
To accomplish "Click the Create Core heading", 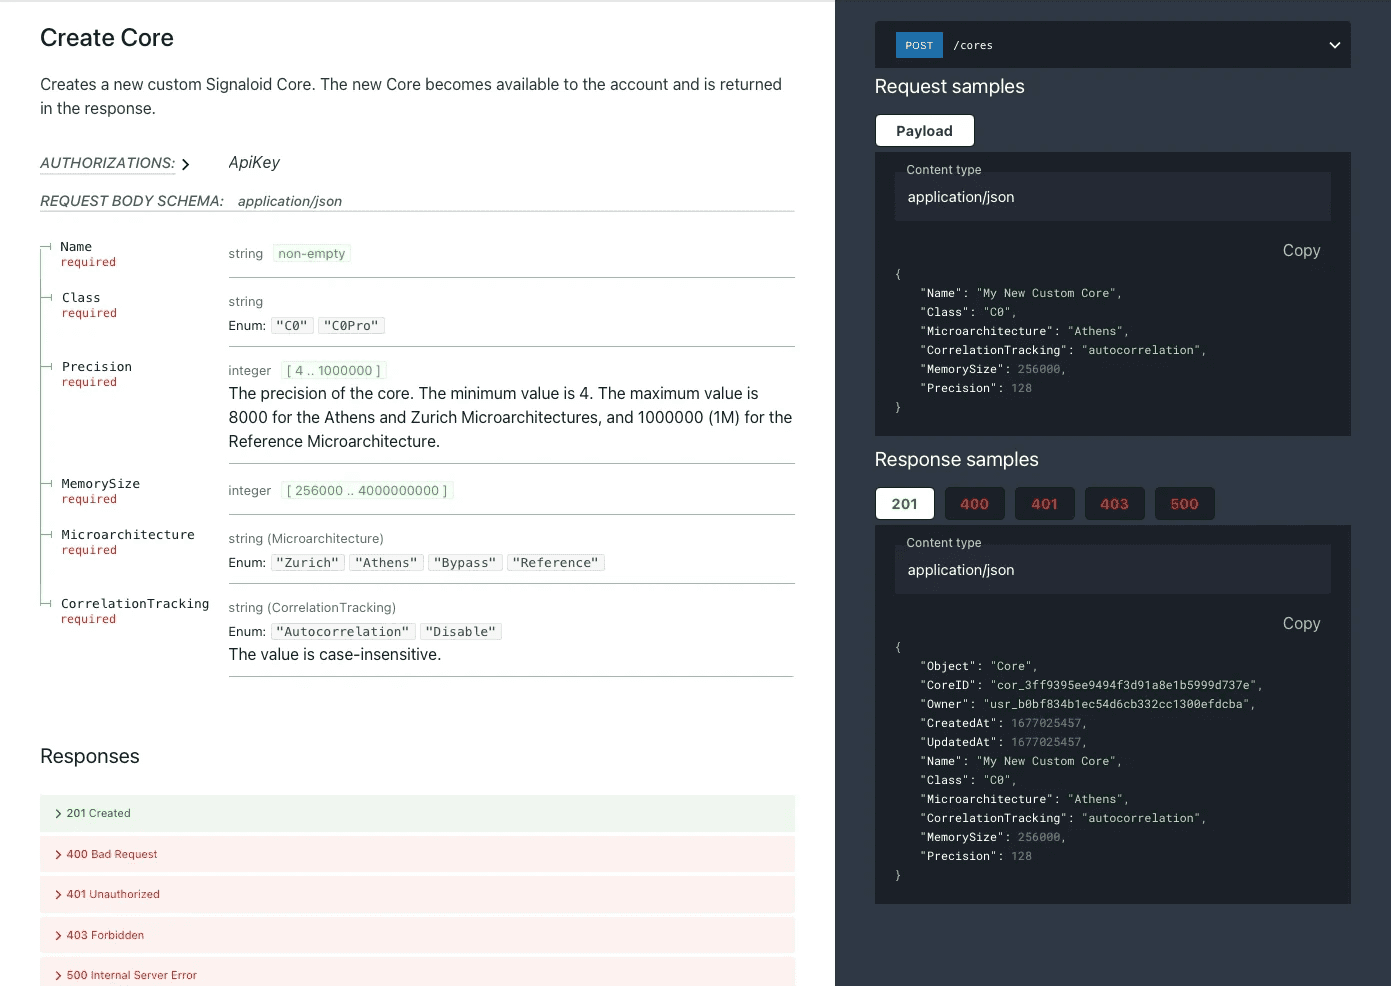I will (107, 38).
